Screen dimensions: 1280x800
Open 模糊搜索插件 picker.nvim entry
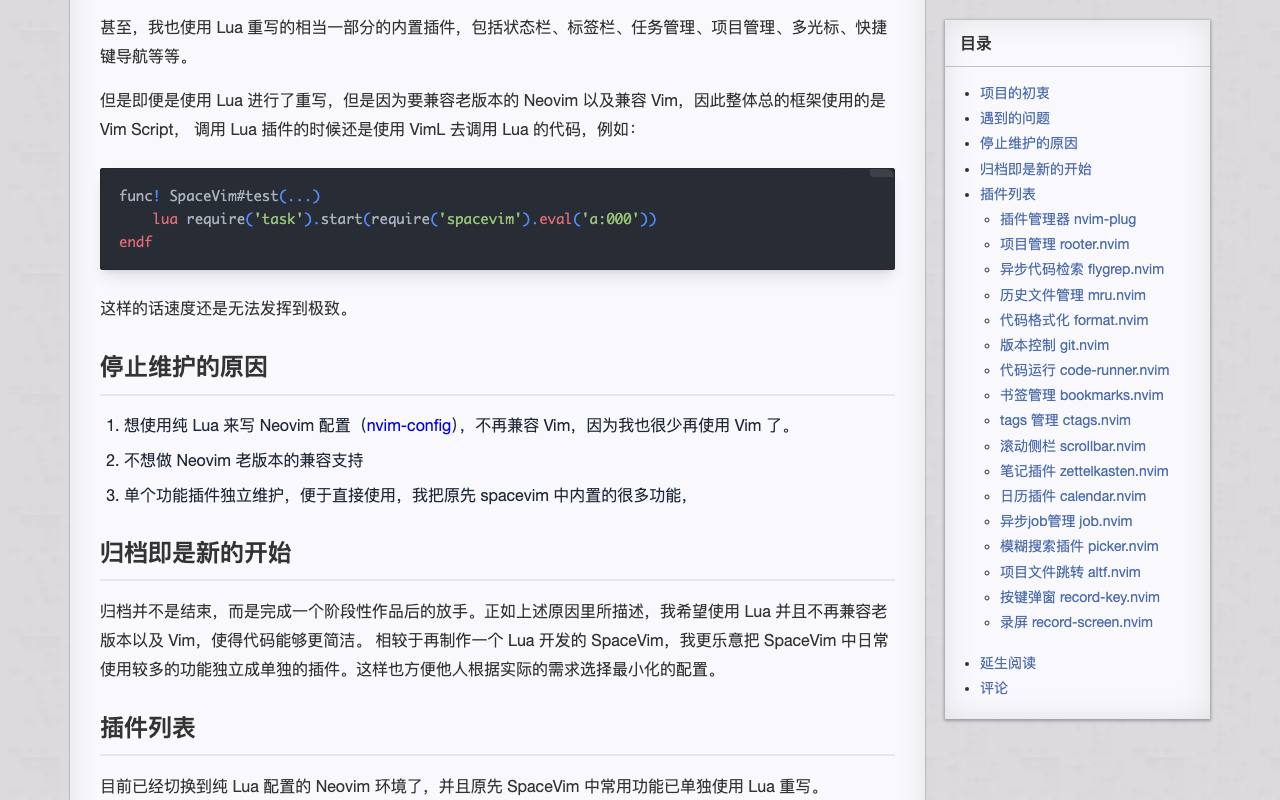(x=1080, y=546)
